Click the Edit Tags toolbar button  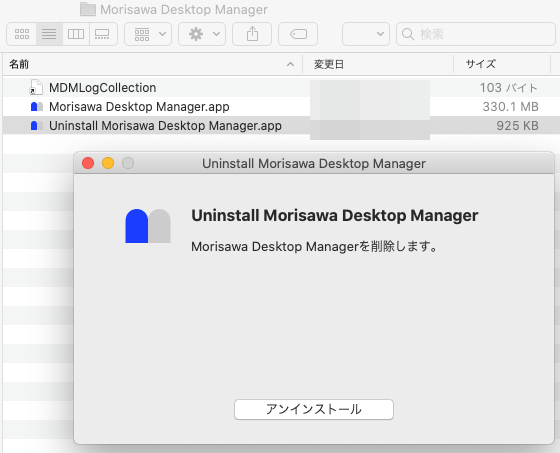coord(298,34)
